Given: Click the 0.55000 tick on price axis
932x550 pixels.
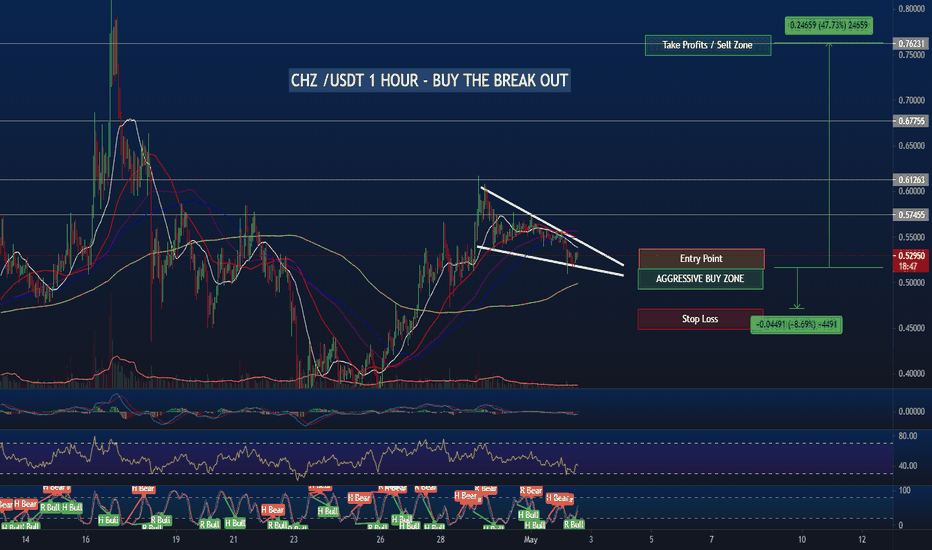Looking at the screenshot, I should [911, 237].
